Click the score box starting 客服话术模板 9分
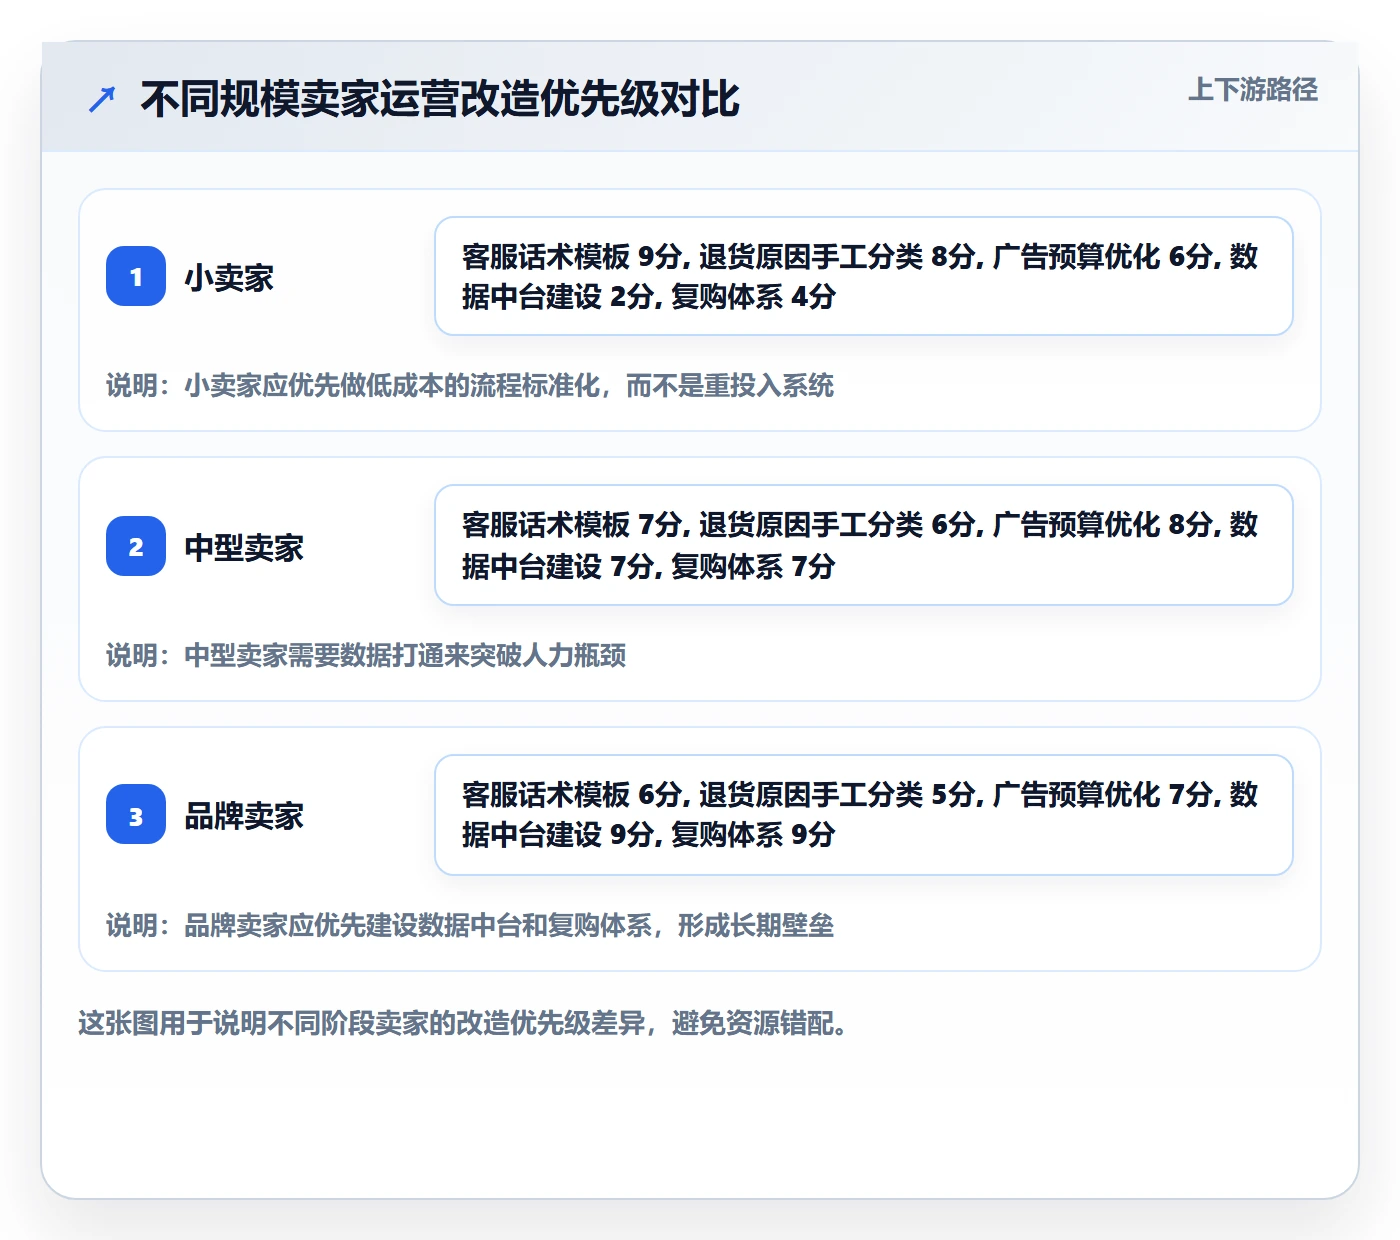 click(864, 276)
